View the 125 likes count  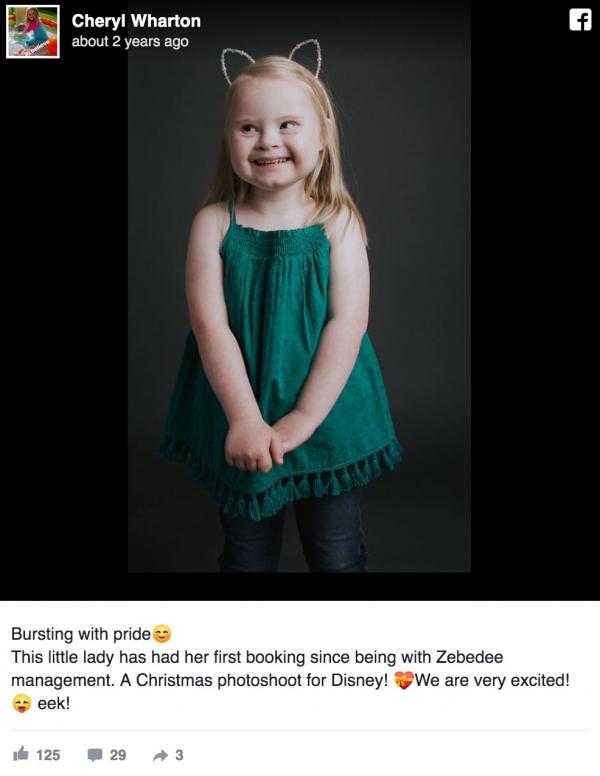point(48,755)
